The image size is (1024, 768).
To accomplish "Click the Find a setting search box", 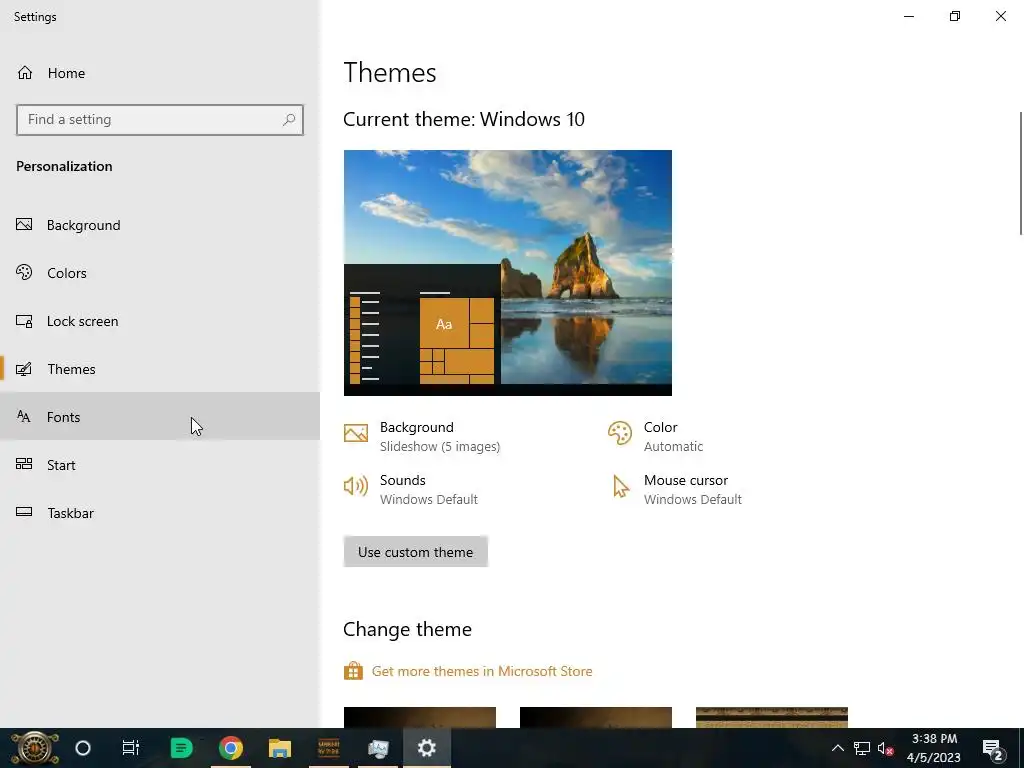I will point(160,120).
